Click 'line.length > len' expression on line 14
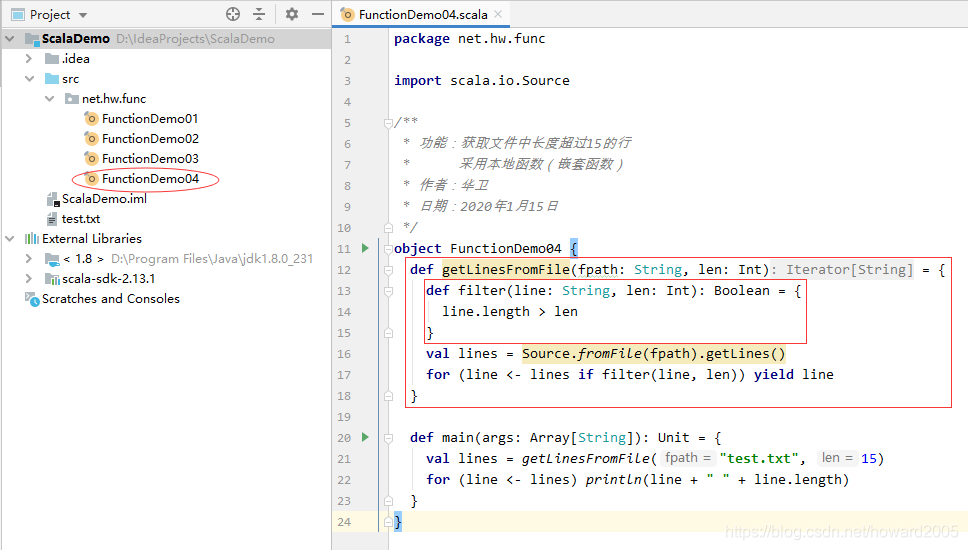The height and width of the screenshot is (550, 968). pos(510,312)
